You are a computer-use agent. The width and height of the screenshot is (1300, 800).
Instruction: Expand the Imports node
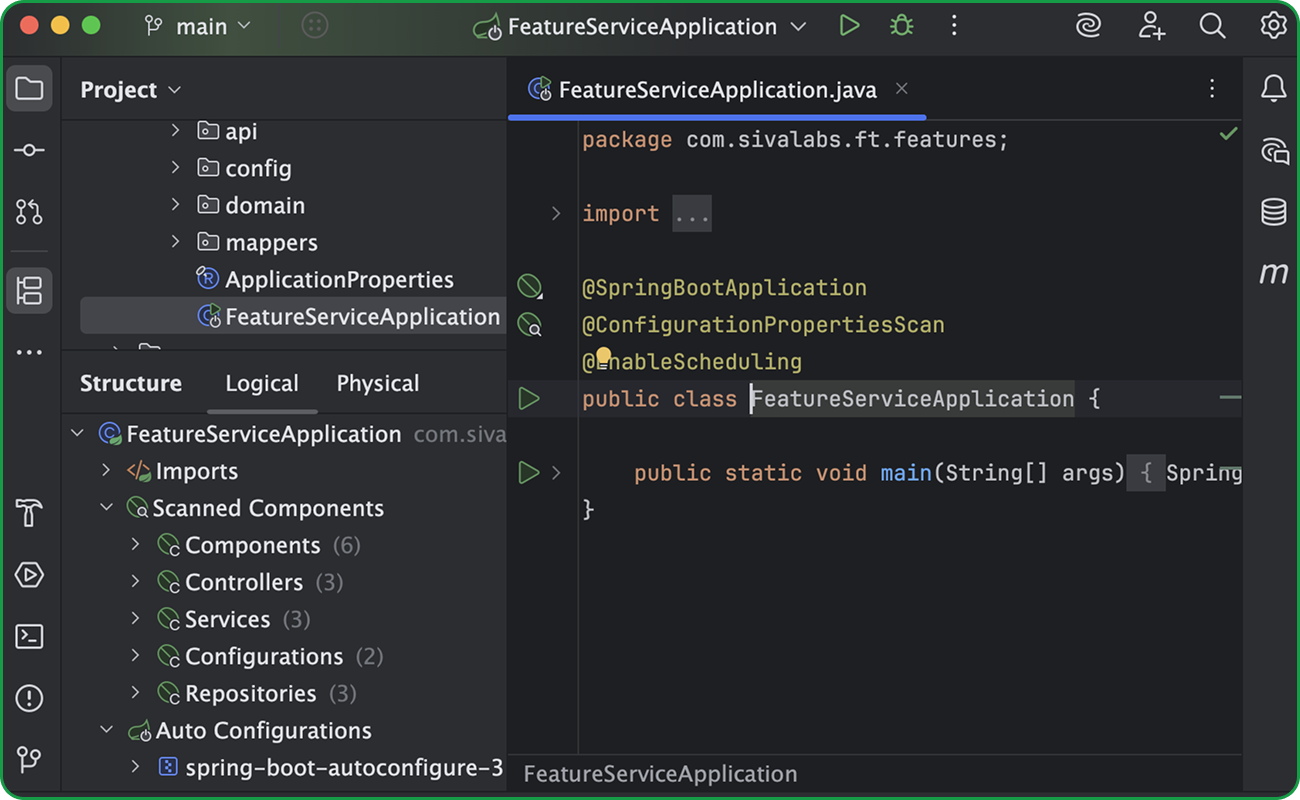107,470
